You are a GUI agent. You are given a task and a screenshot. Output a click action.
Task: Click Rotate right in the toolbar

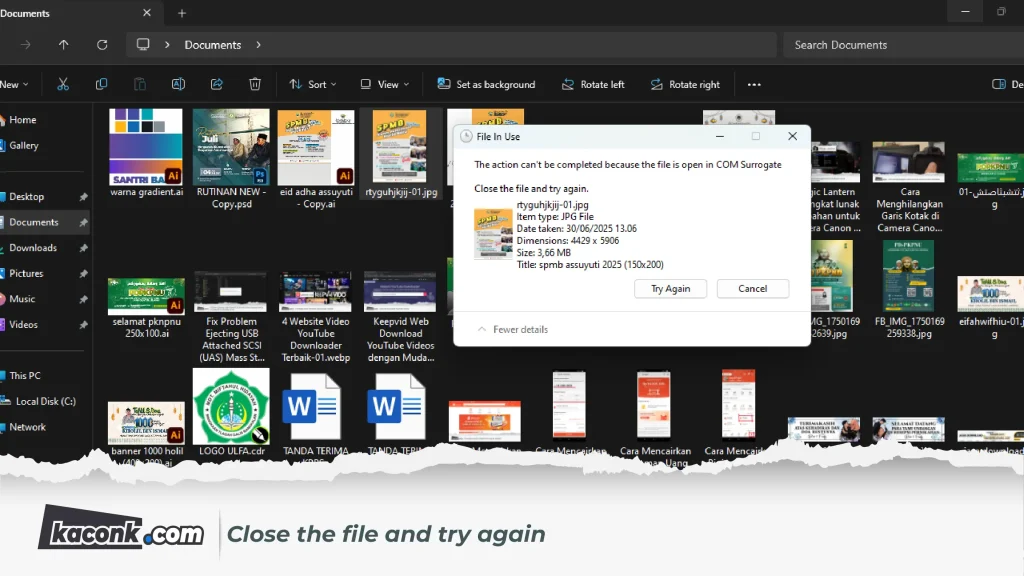point(685,84)
